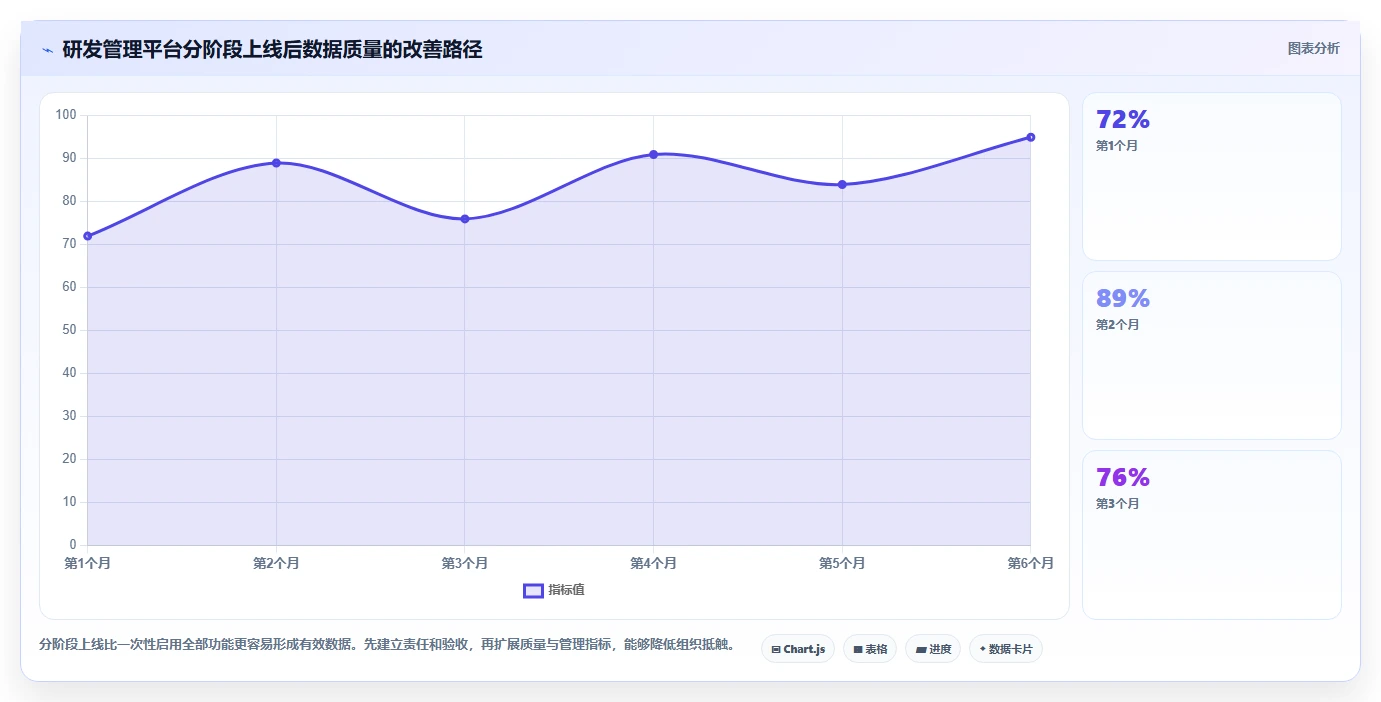Image resolution: width=1381 pixels, height=702 pixels.
Task: Click the lightning icon beside the title
Action: [x=47, y=50]
